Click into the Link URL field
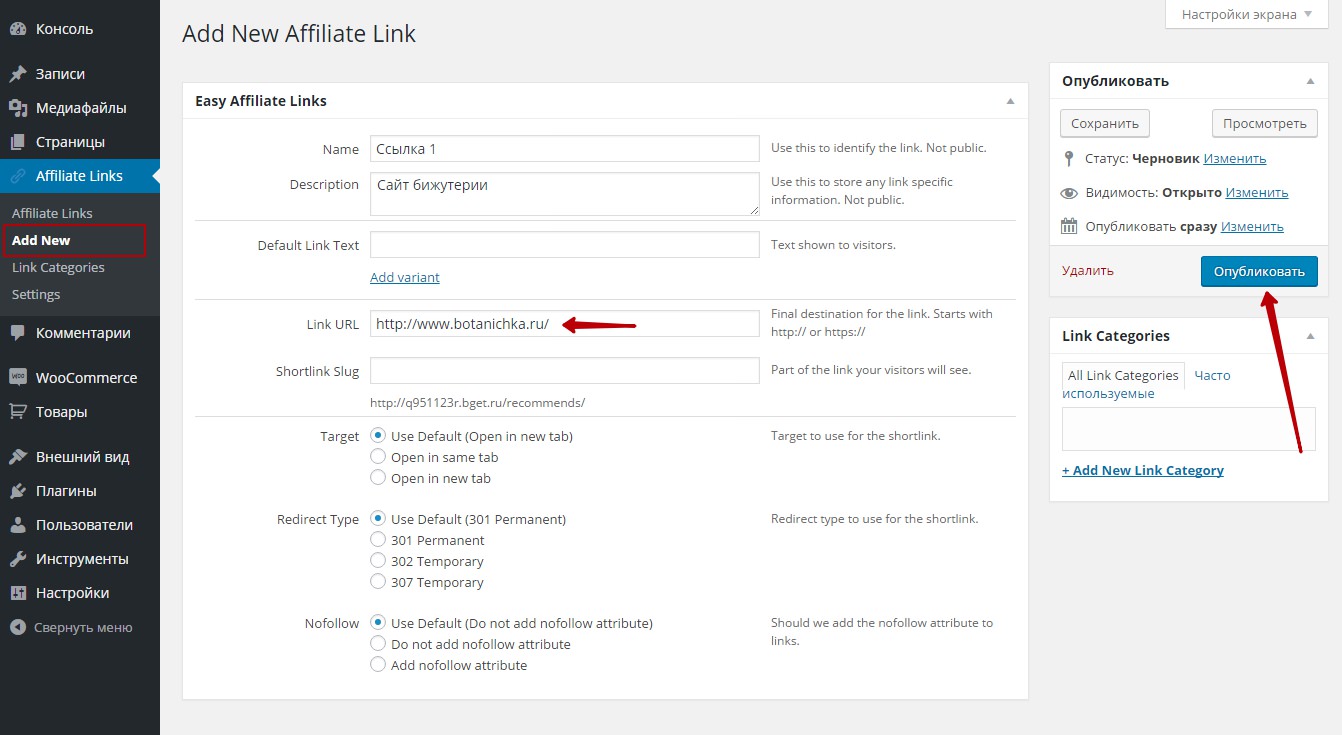The width and height of the screenshot is (1342, 735). [565, 323]
